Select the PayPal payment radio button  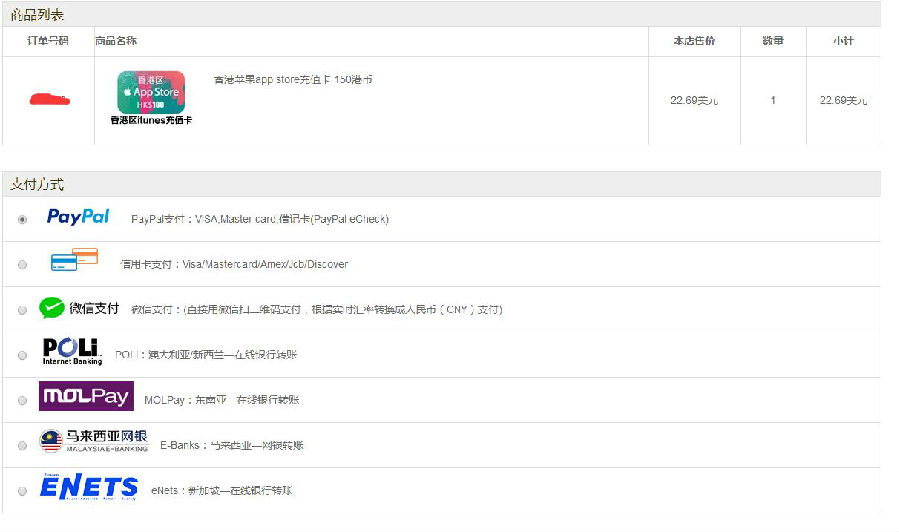(22, 220)
